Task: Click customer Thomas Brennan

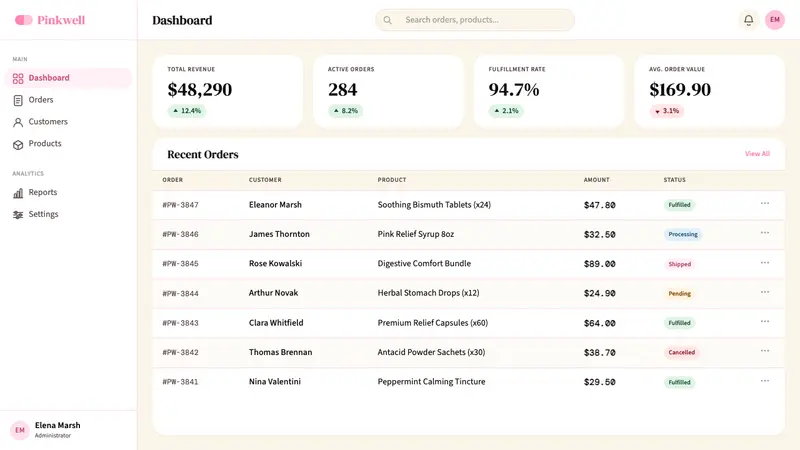Action: point(280,352)
